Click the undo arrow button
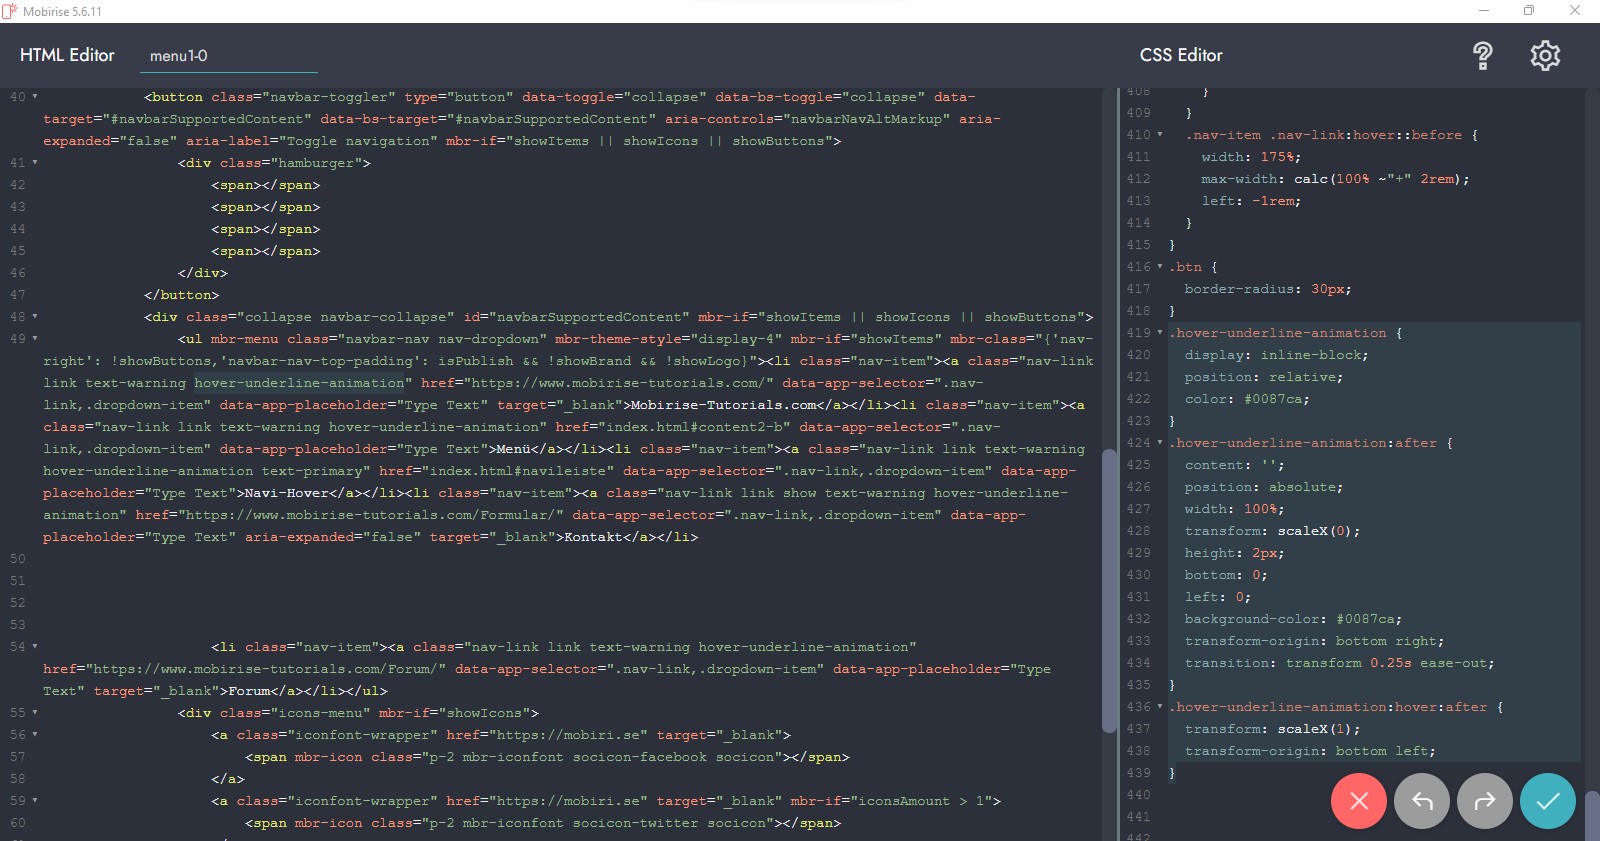This screenshot has width=1600, height=841. pyautogui.click(x=1421, y=801)
